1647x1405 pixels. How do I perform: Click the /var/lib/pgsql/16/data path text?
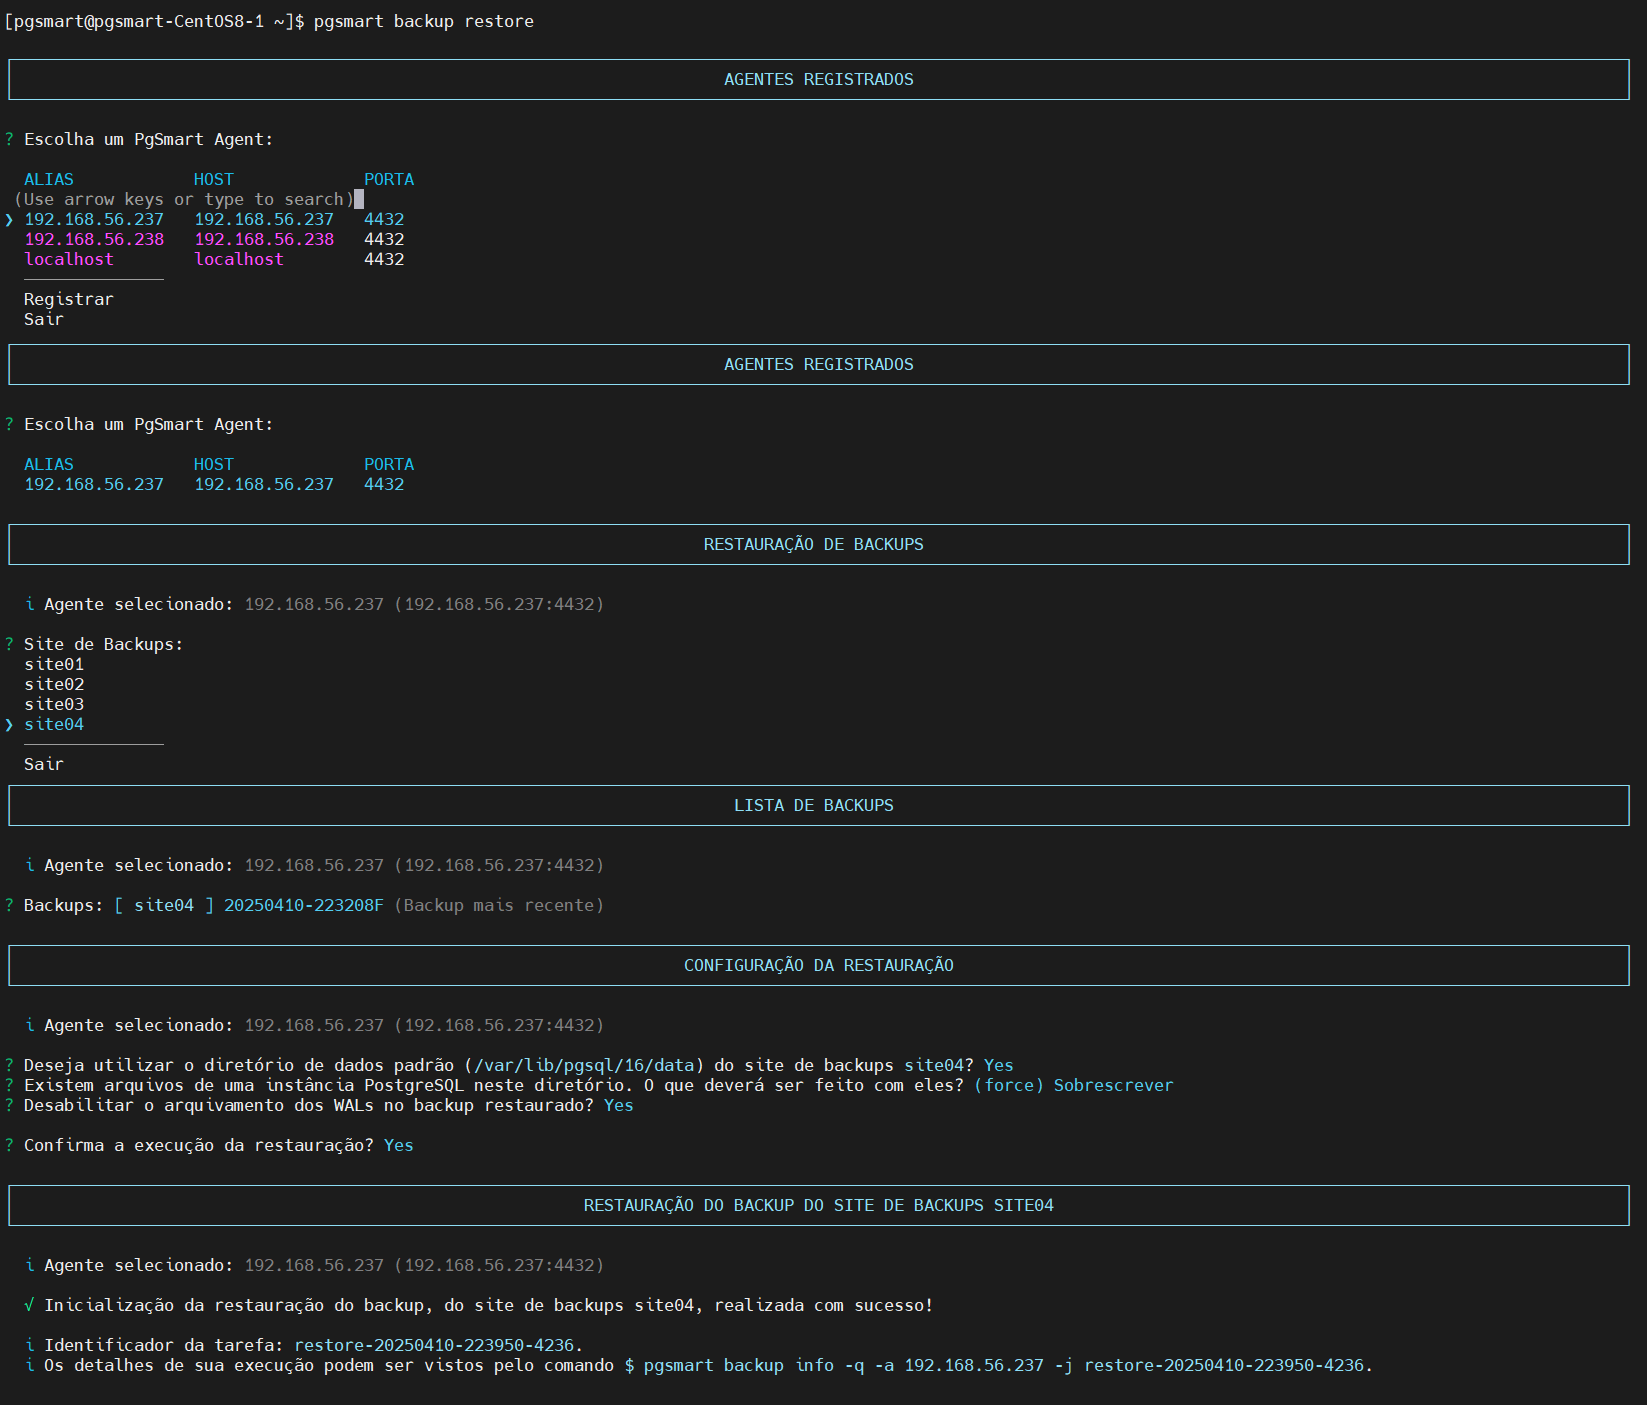coord(584,1065)
